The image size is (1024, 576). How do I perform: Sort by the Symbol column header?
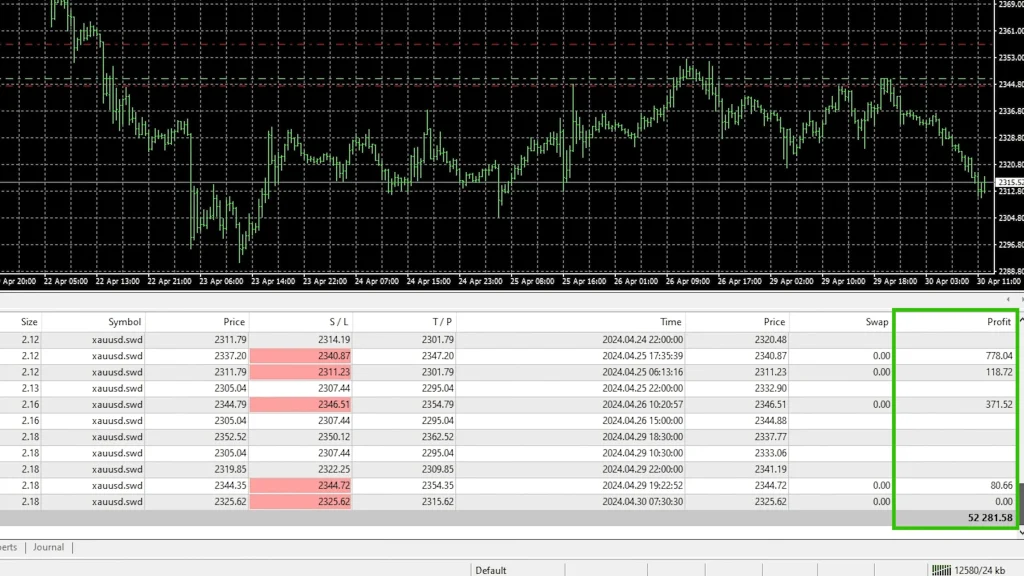pos(125,322)
